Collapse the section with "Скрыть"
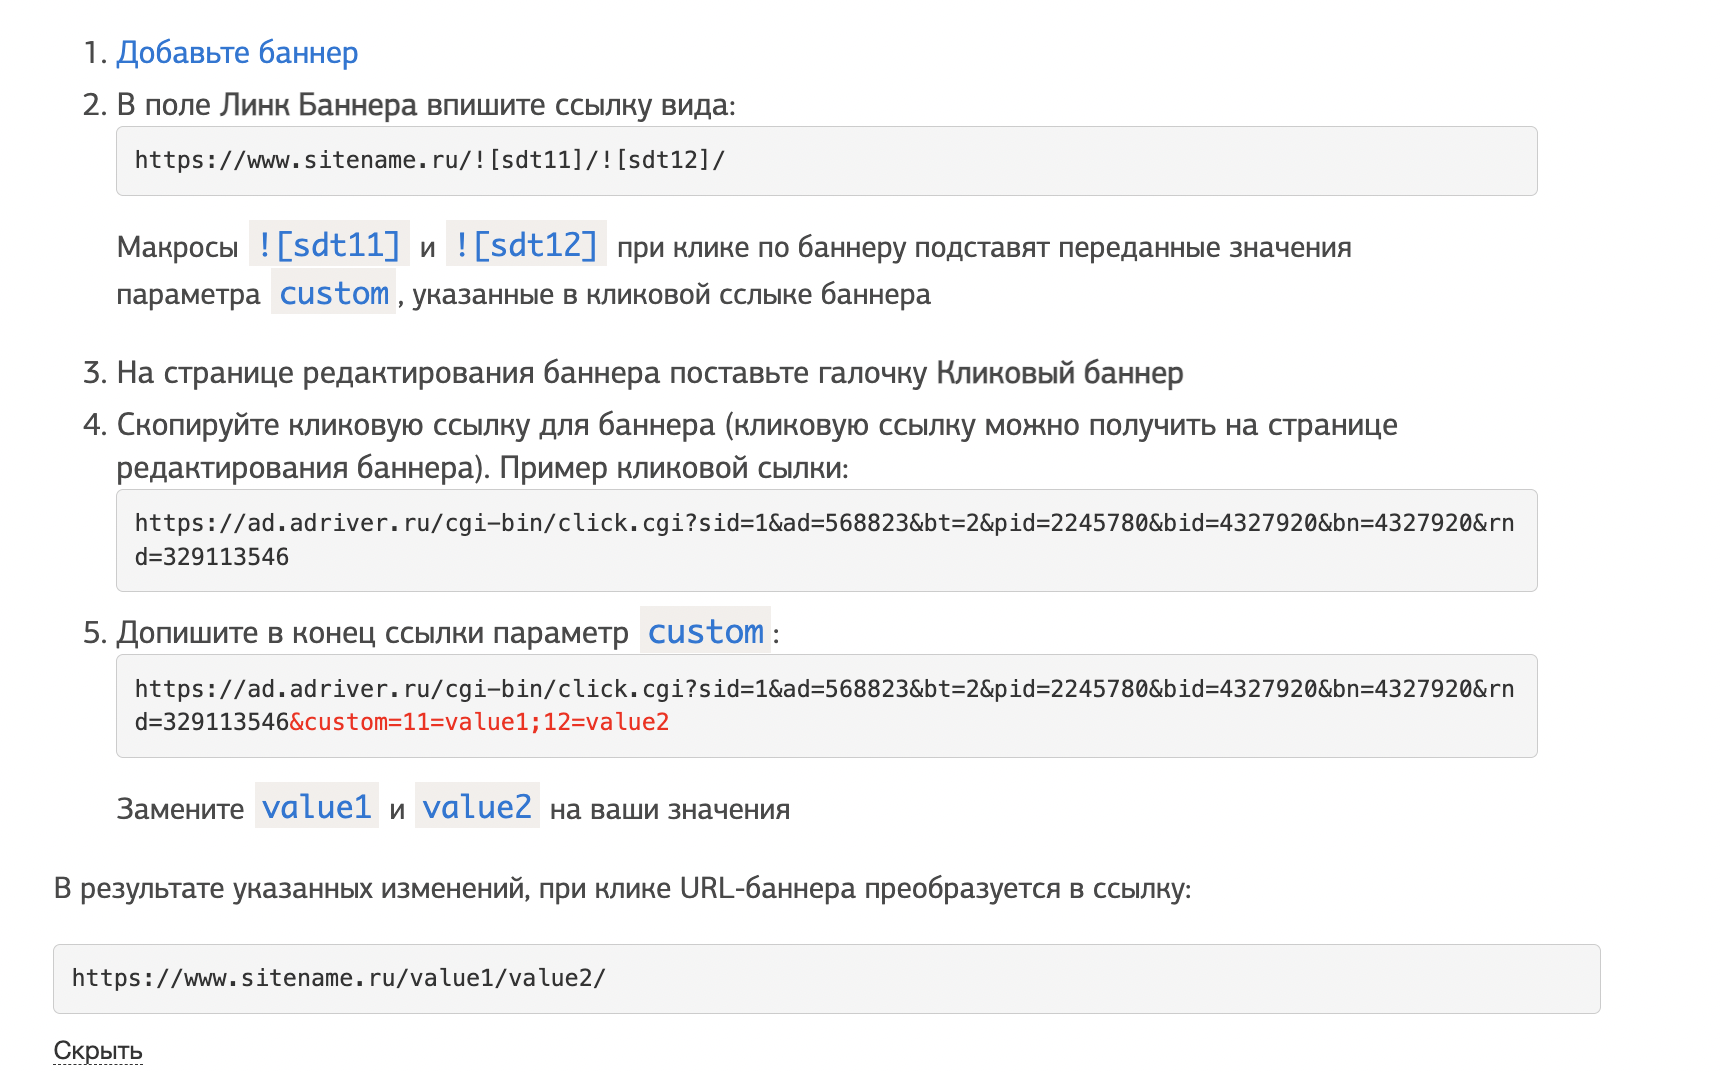The height and width of the screenshot is (1072, 1720). pos(97,1050)
